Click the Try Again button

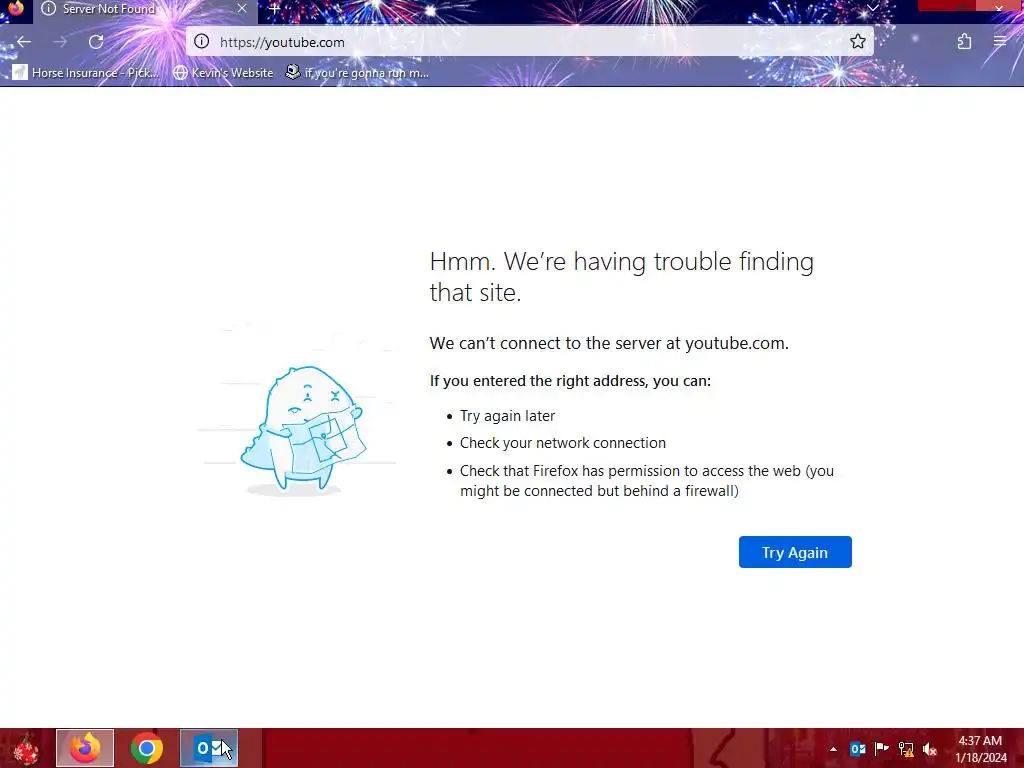795,552
